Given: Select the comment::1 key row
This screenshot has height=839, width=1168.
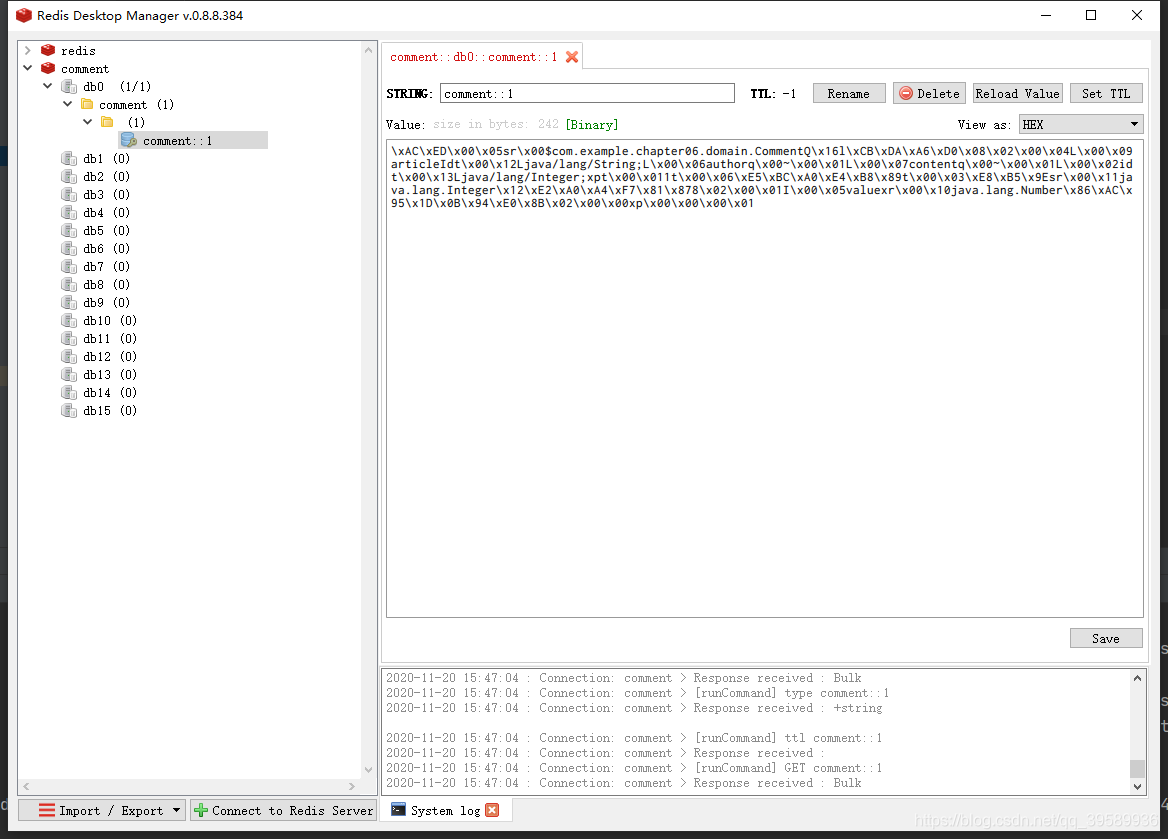Looking at the screenshot, I should [193, 140].
